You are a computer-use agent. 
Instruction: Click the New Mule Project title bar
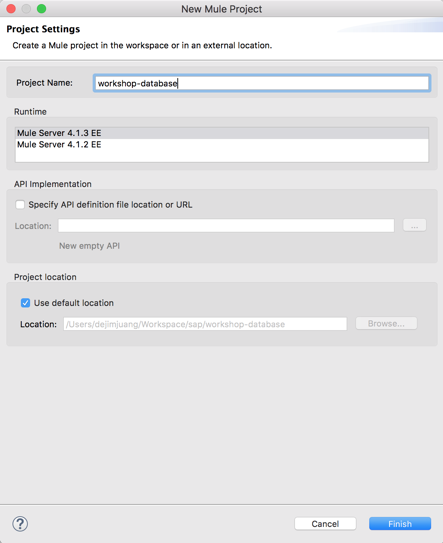[x=222, y=9]
